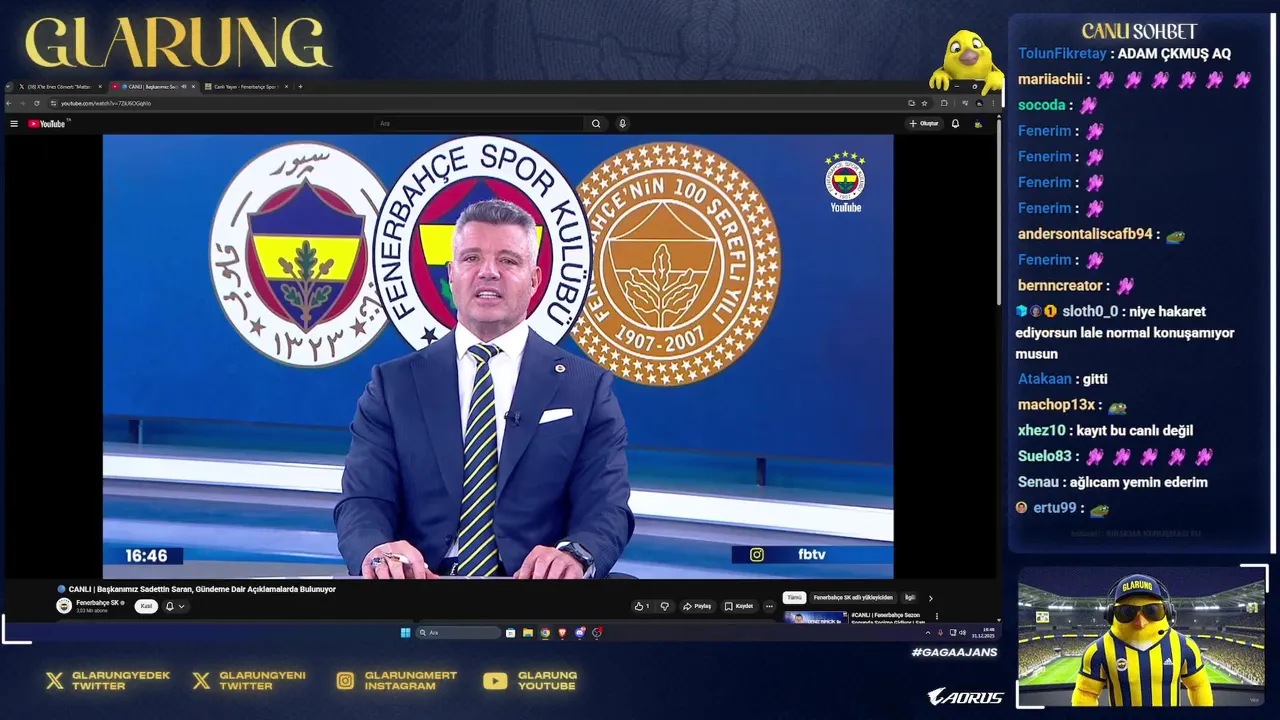Dislike the video with thumbs down
The image size is (1280, 720).
pyautogui.click(x=664, y=606)
